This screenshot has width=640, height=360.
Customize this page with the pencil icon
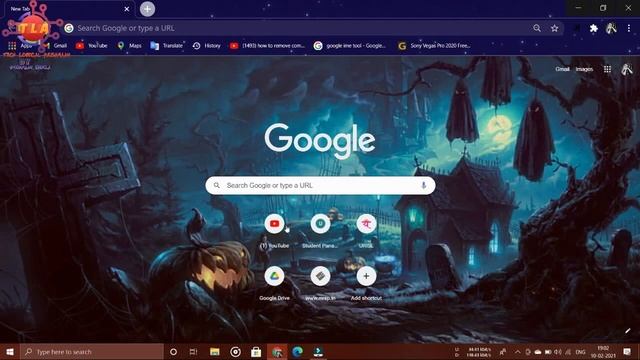(x=628, y=331)
